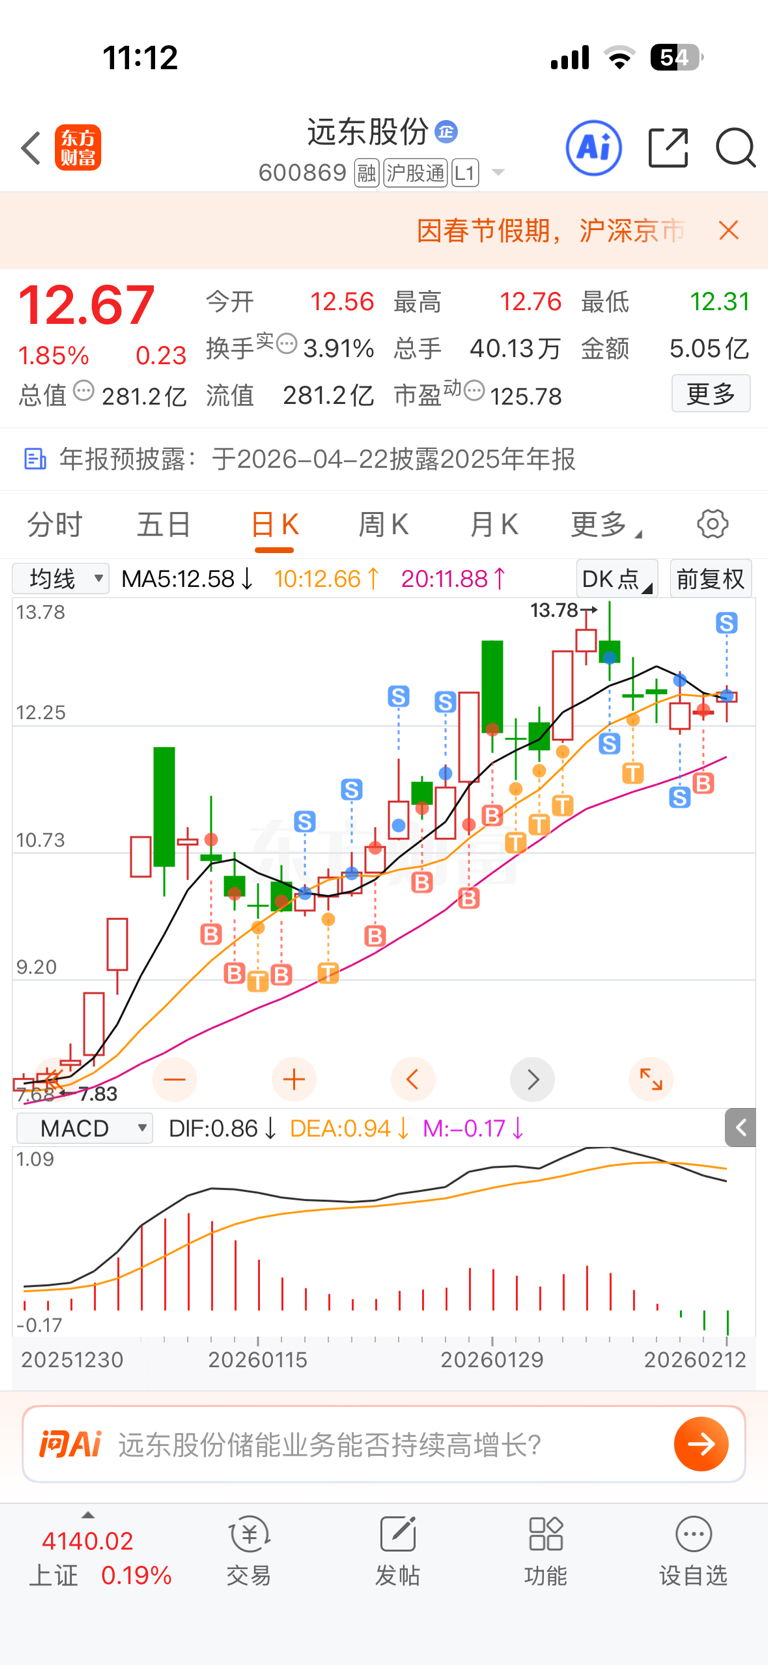Send the 问Ai question arrow
This screenshot has height=1665, width=769.
pos(701,1444)
